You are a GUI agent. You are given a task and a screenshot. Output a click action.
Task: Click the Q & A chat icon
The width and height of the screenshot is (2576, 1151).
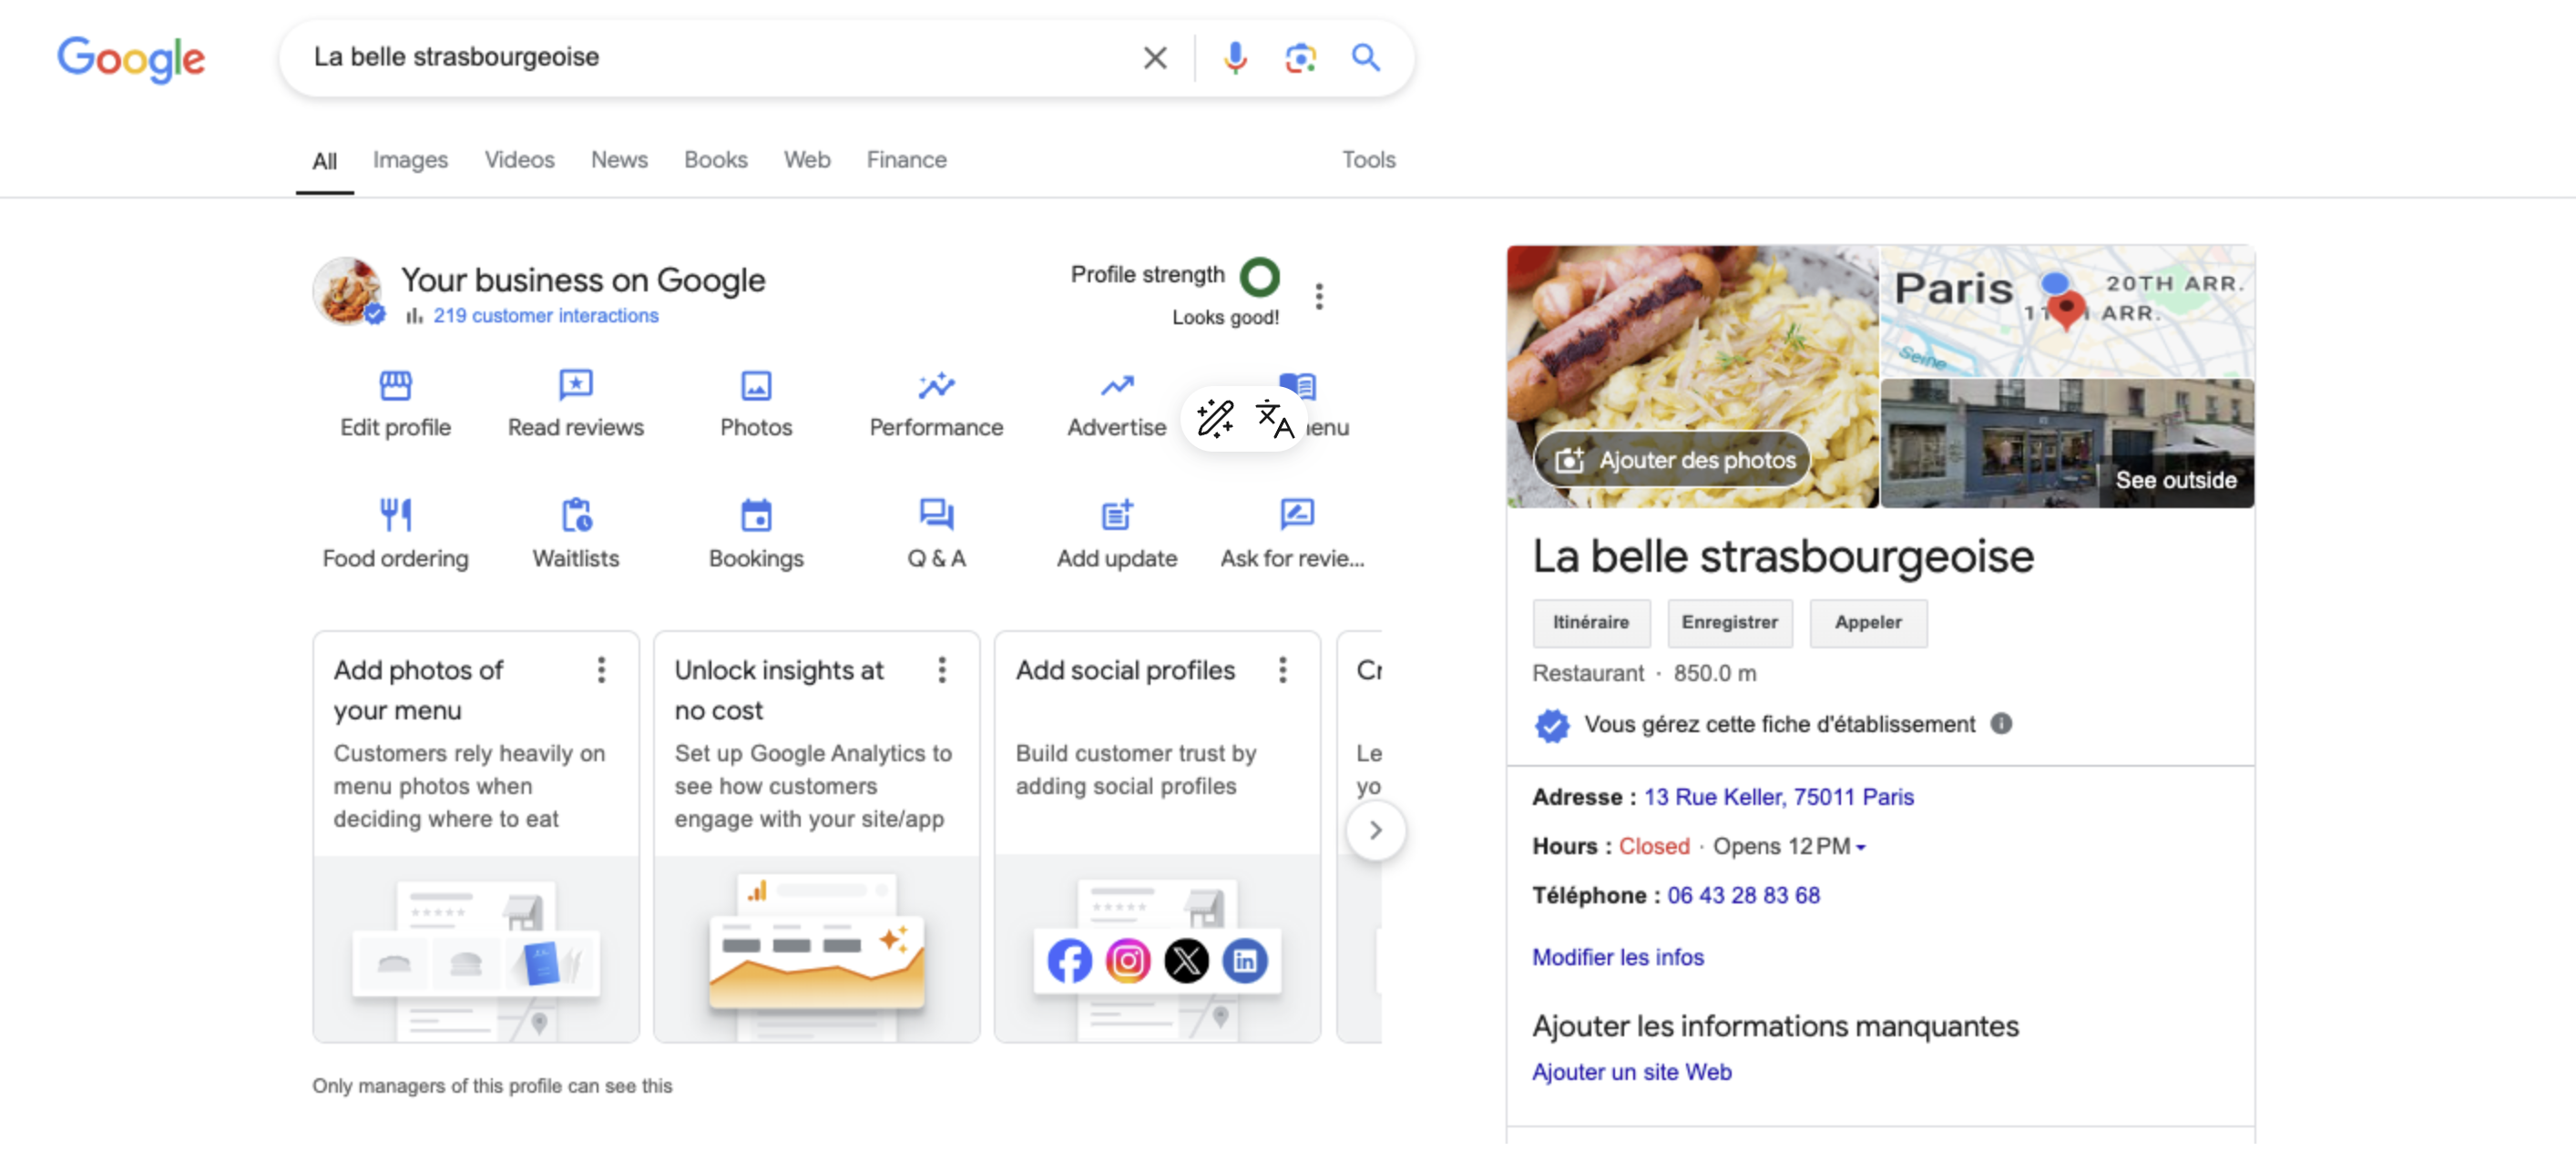coord(936,514)
